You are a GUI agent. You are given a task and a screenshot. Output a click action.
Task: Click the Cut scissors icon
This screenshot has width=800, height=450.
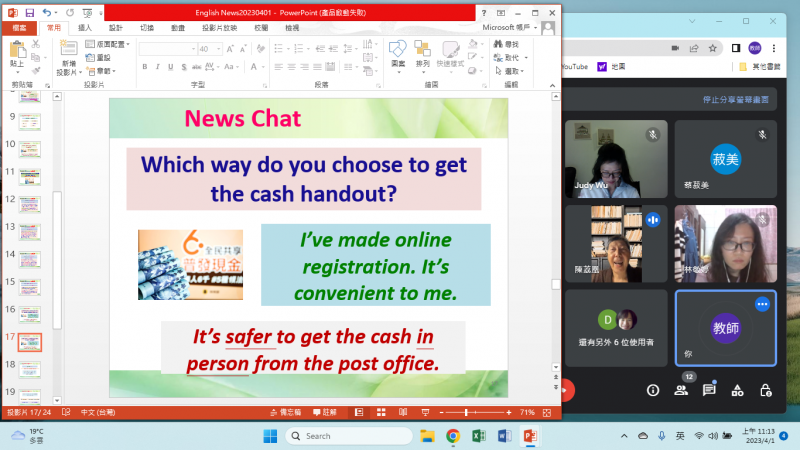coord(36,44)
